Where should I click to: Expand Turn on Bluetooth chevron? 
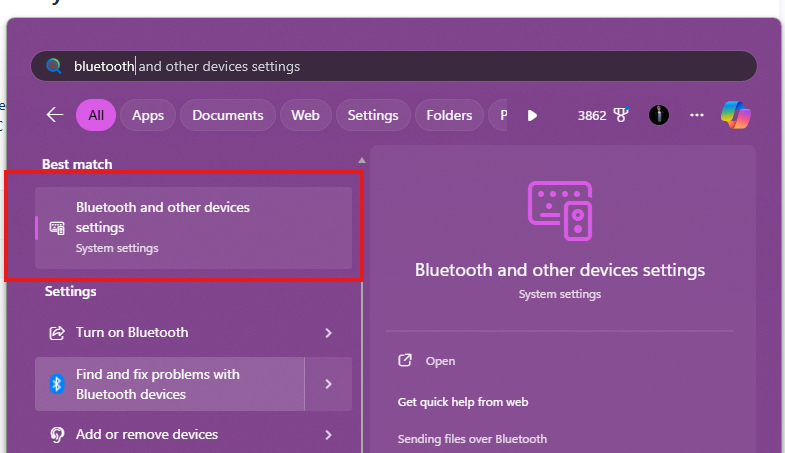[328, 333]
